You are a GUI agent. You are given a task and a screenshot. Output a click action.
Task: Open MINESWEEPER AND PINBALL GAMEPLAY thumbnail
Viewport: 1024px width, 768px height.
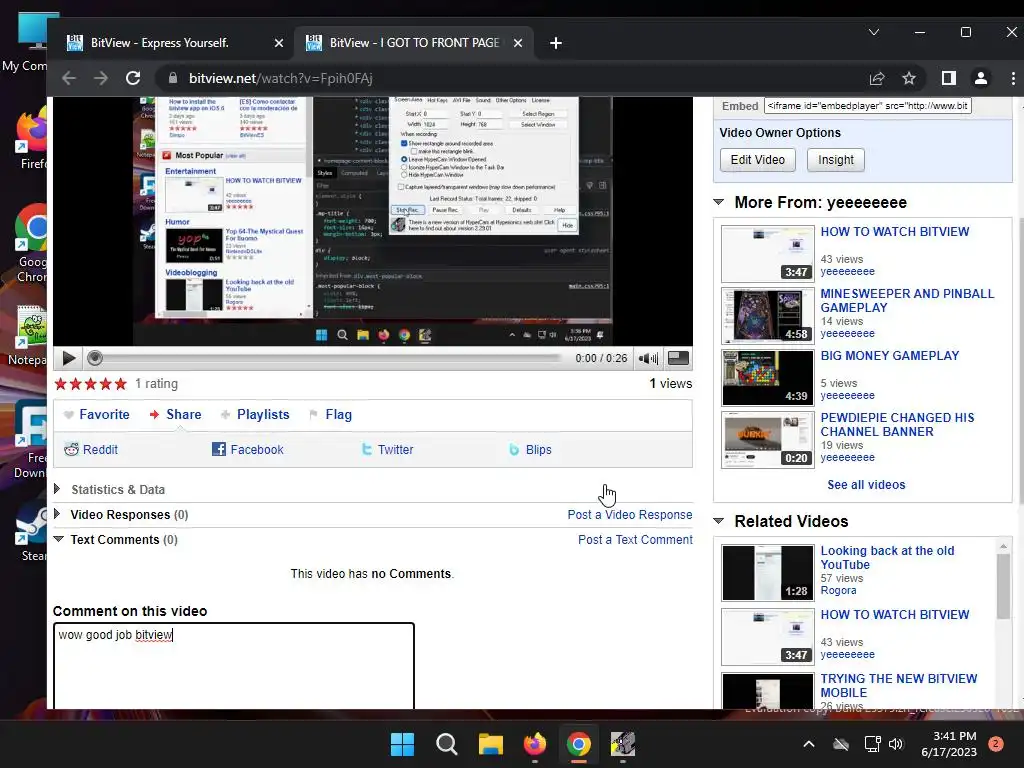pos(767,316)
